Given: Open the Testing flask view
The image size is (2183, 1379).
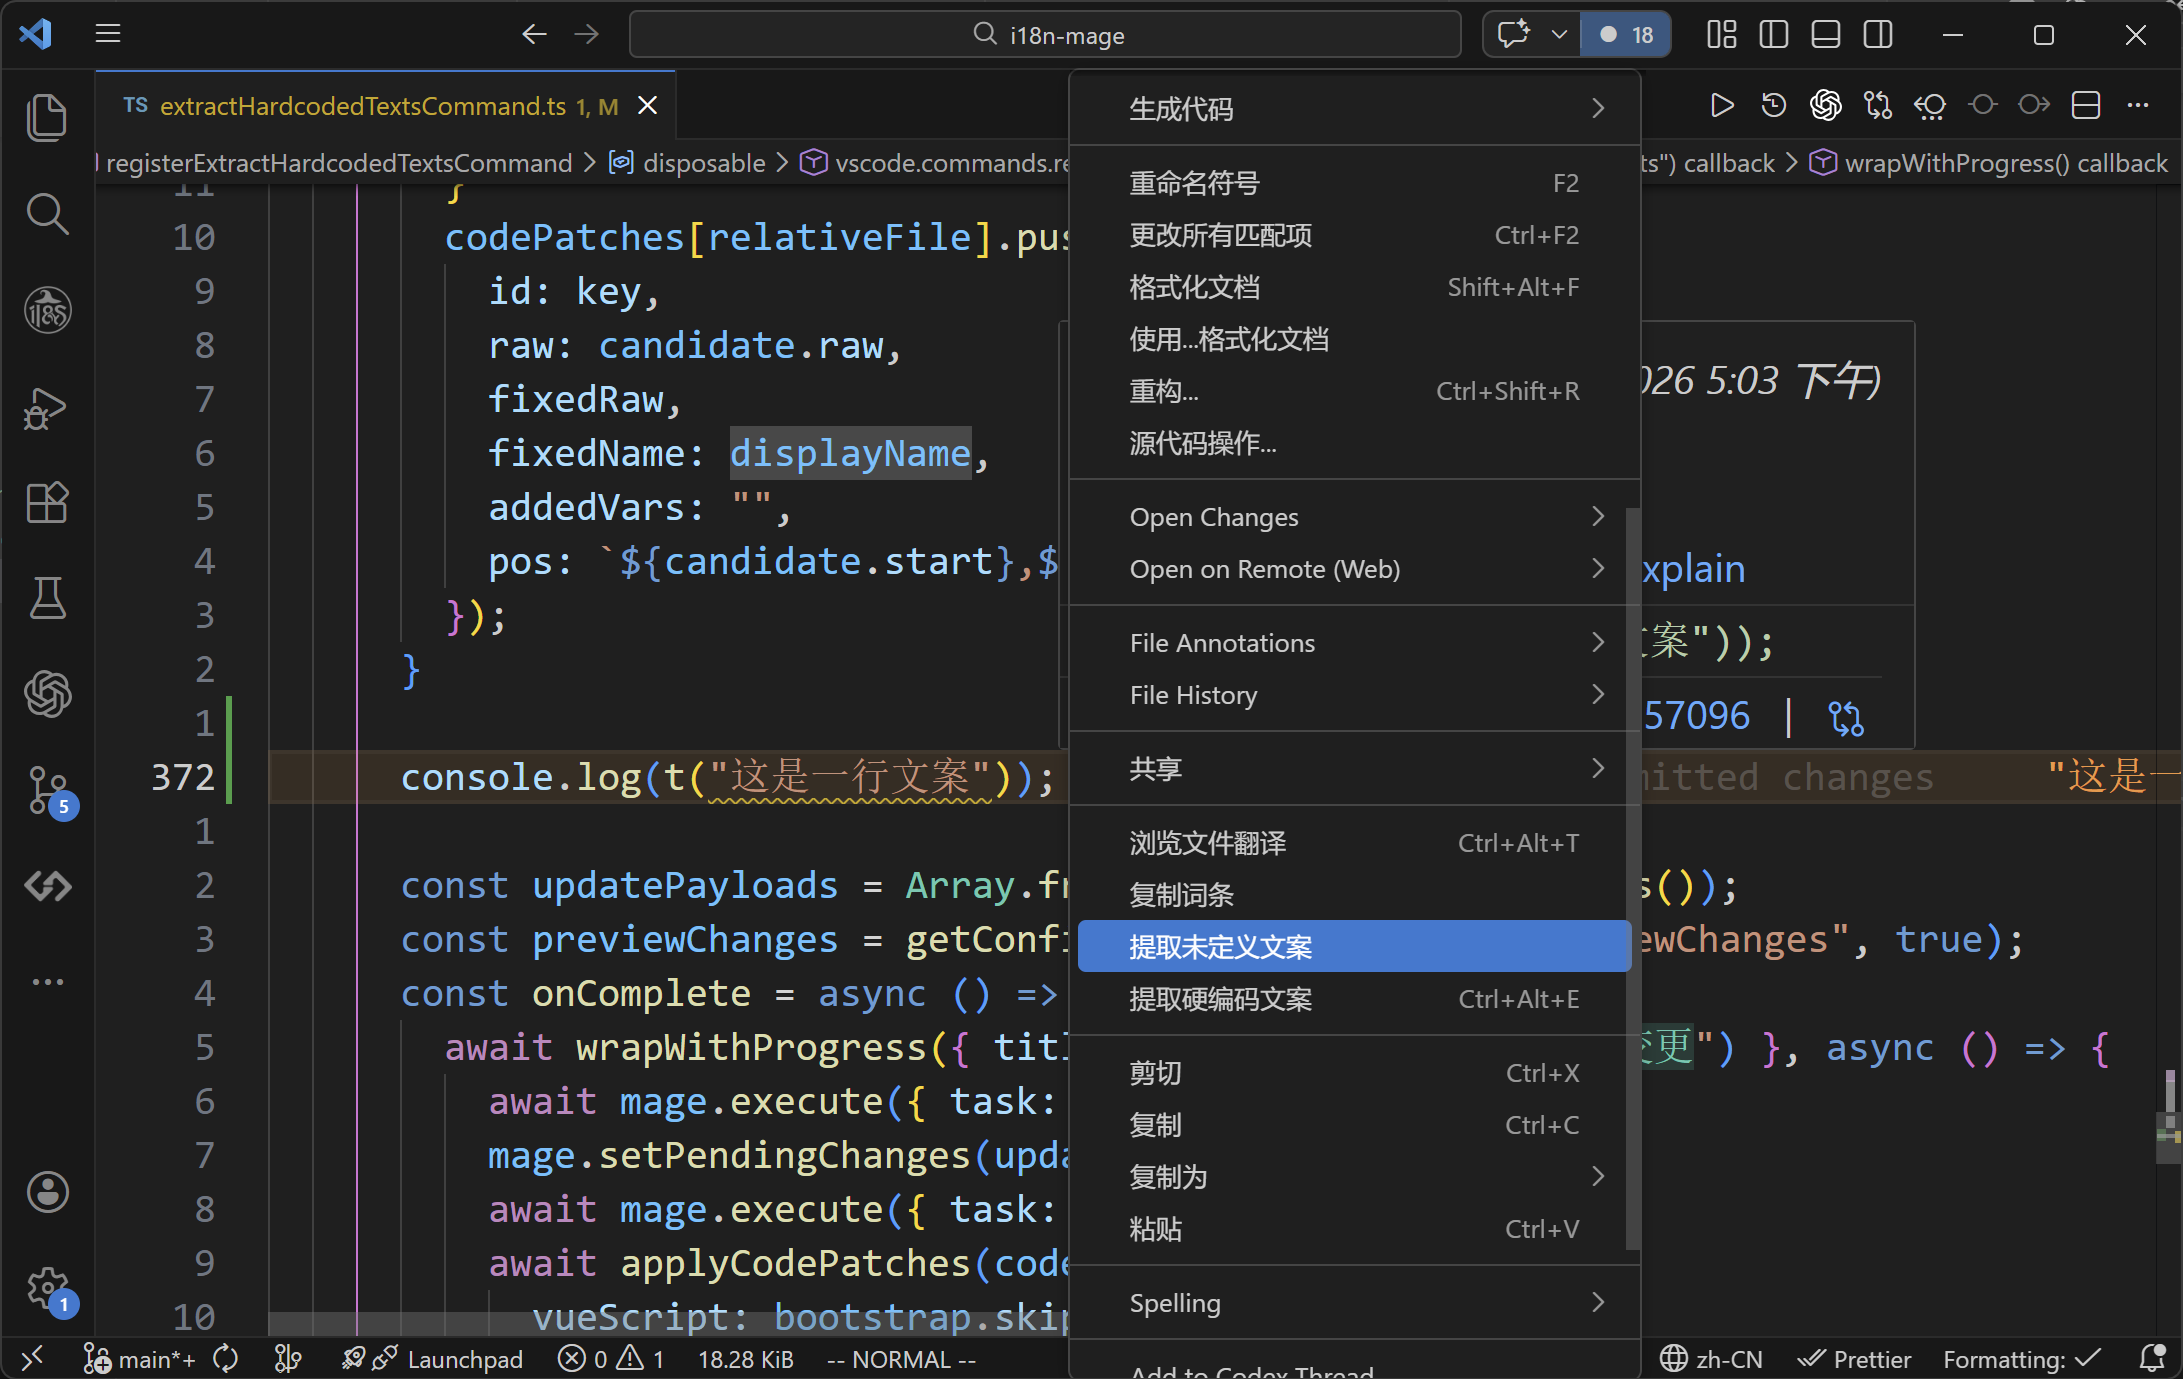Looking at the screenshot, I should click(46, 598).
